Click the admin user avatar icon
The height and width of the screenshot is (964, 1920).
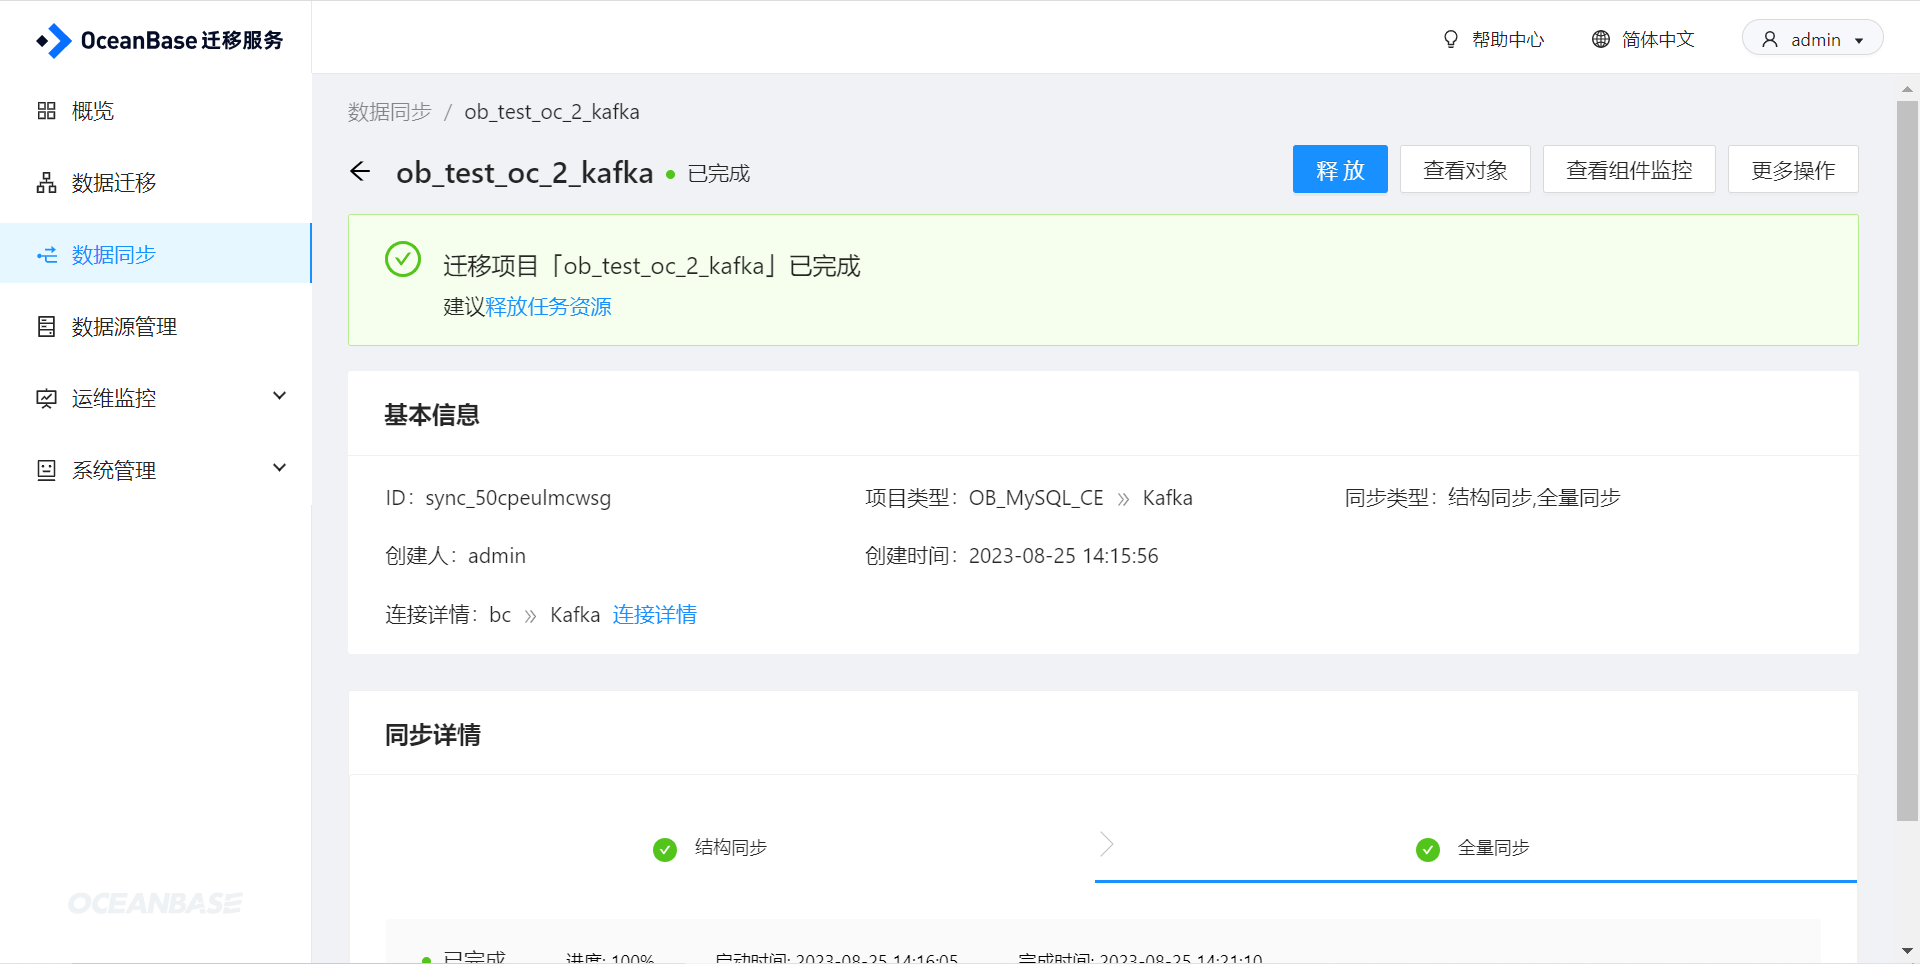[1770, 39]
